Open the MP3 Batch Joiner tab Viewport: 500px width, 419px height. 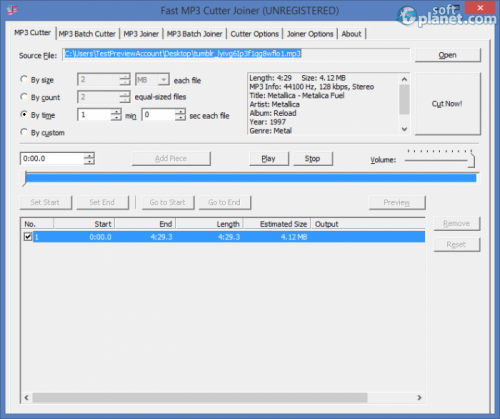pos(194,34)
